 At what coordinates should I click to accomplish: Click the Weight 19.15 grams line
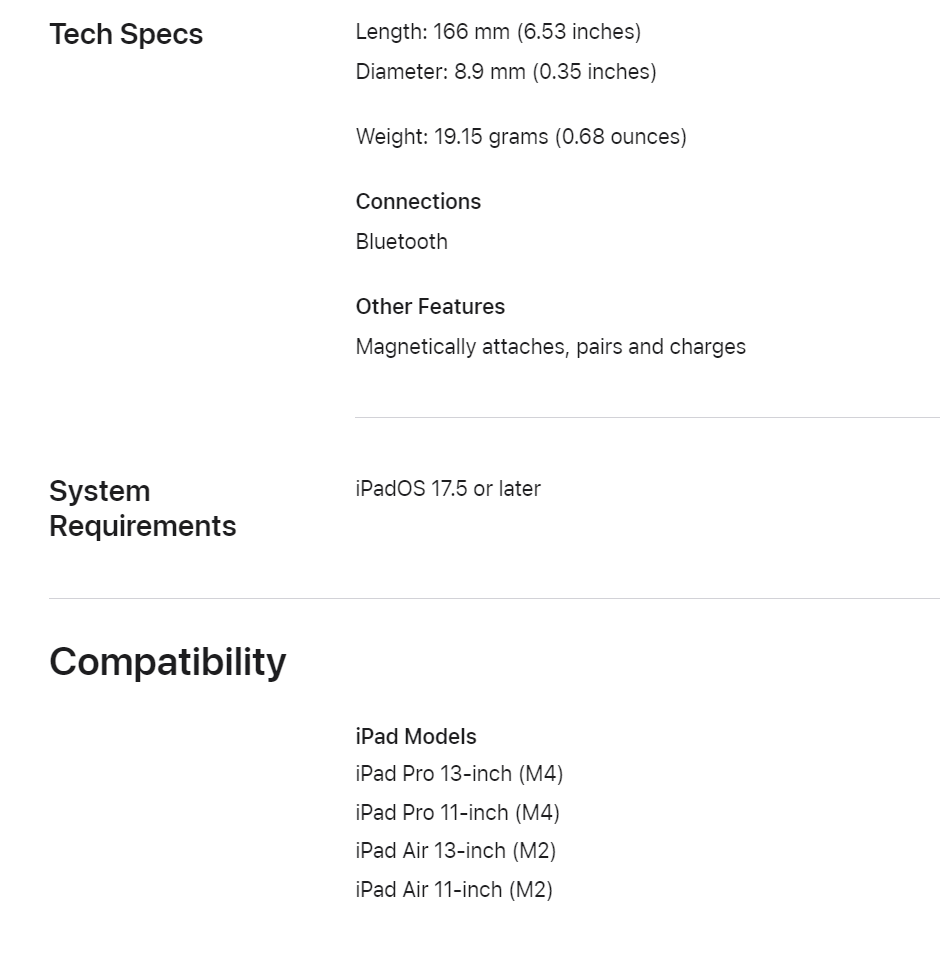point(521,136)
